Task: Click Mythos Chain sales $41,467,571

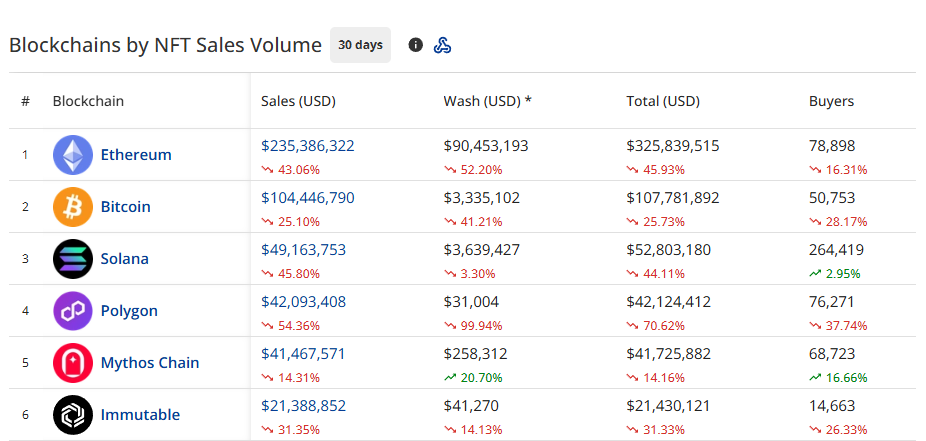Action: [x=303, y=354]
